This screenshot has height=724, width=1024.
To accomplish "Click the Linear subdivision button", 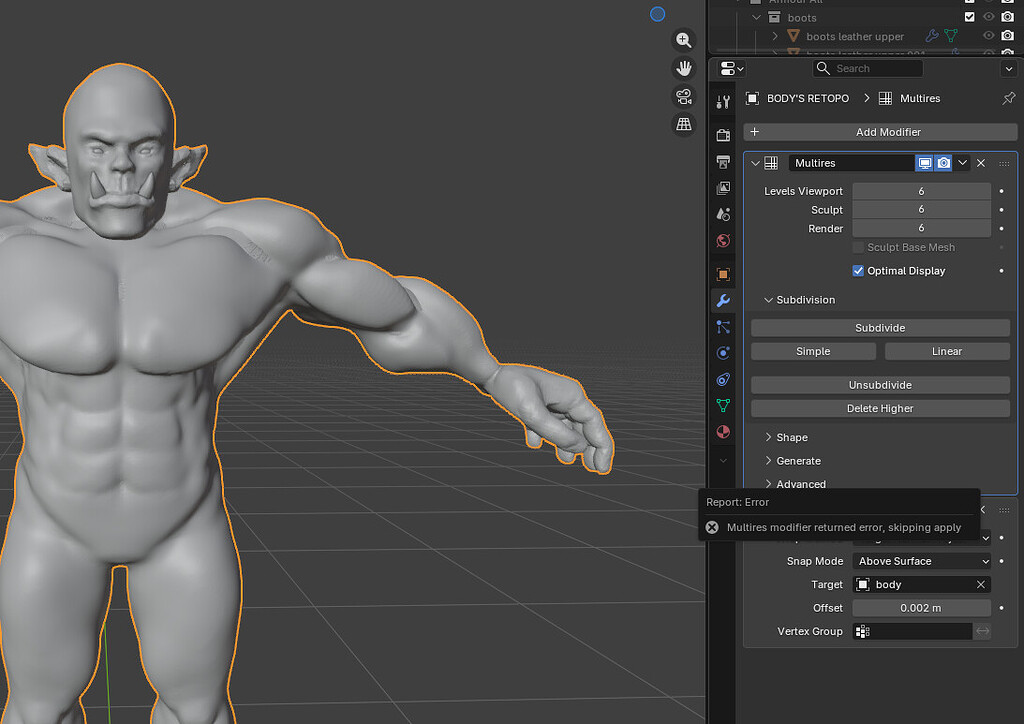I will tap(947, 351).
